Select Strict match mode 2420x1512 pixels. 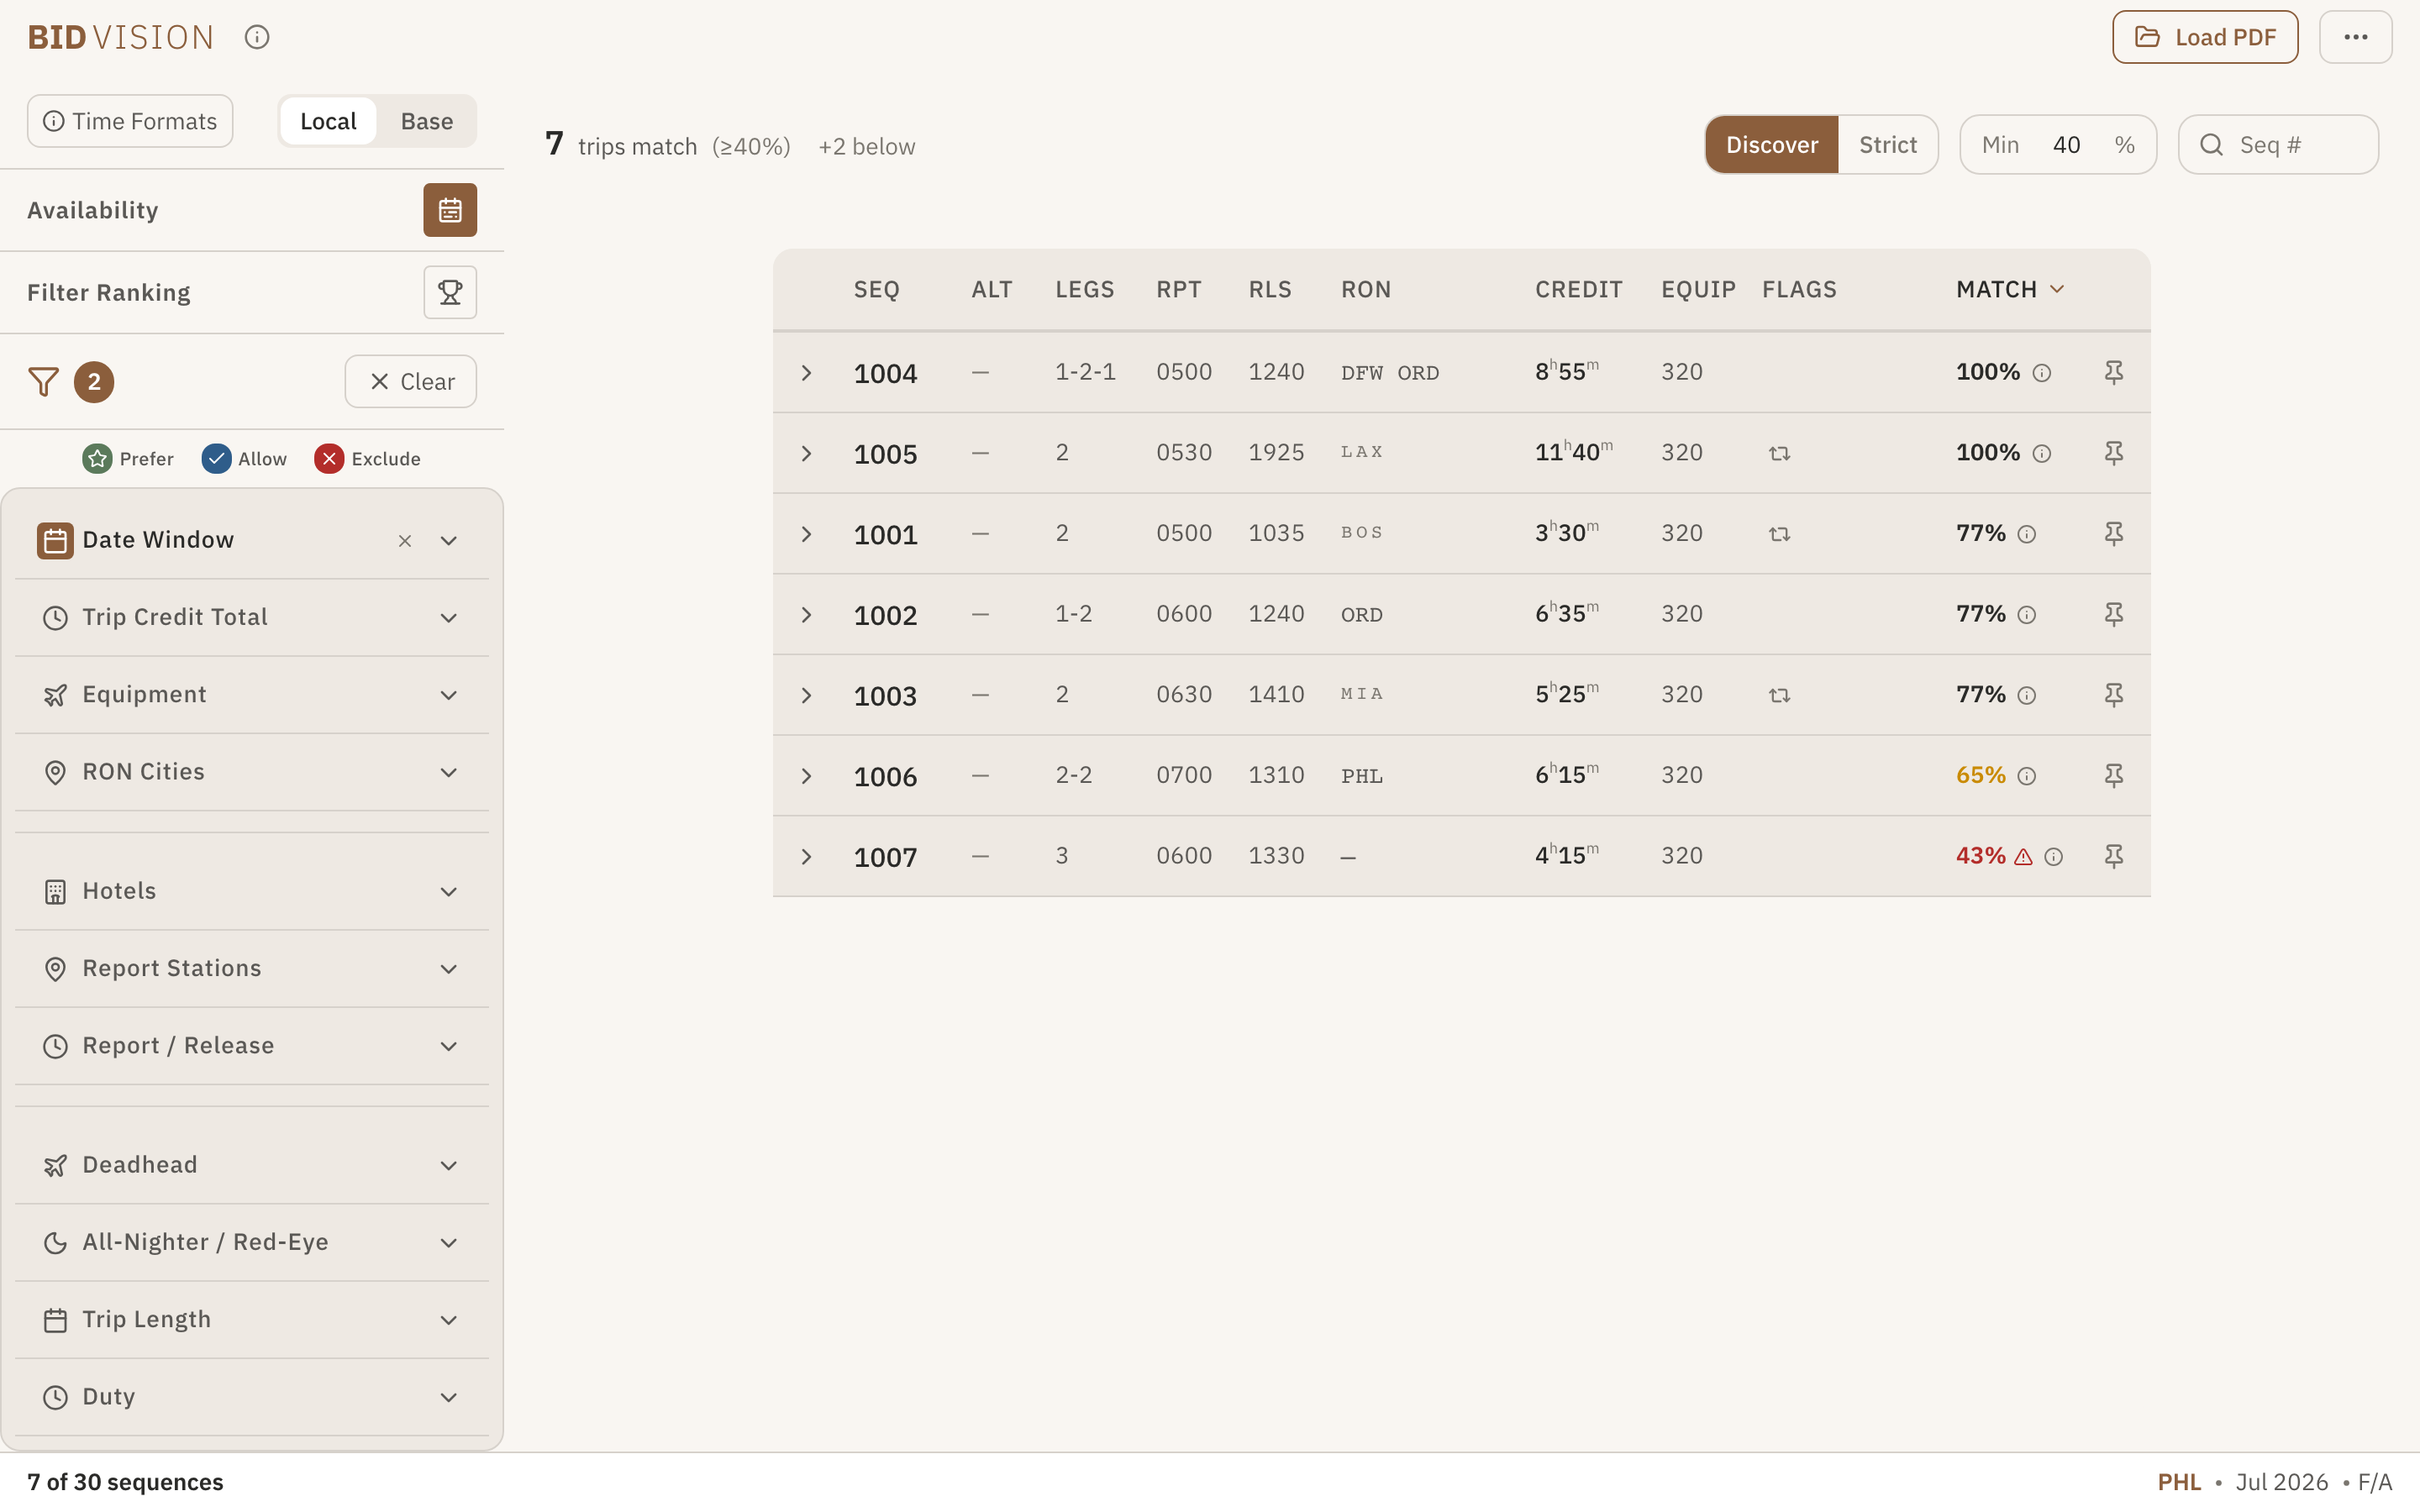pyautogui.click(x=1887, y=145)
